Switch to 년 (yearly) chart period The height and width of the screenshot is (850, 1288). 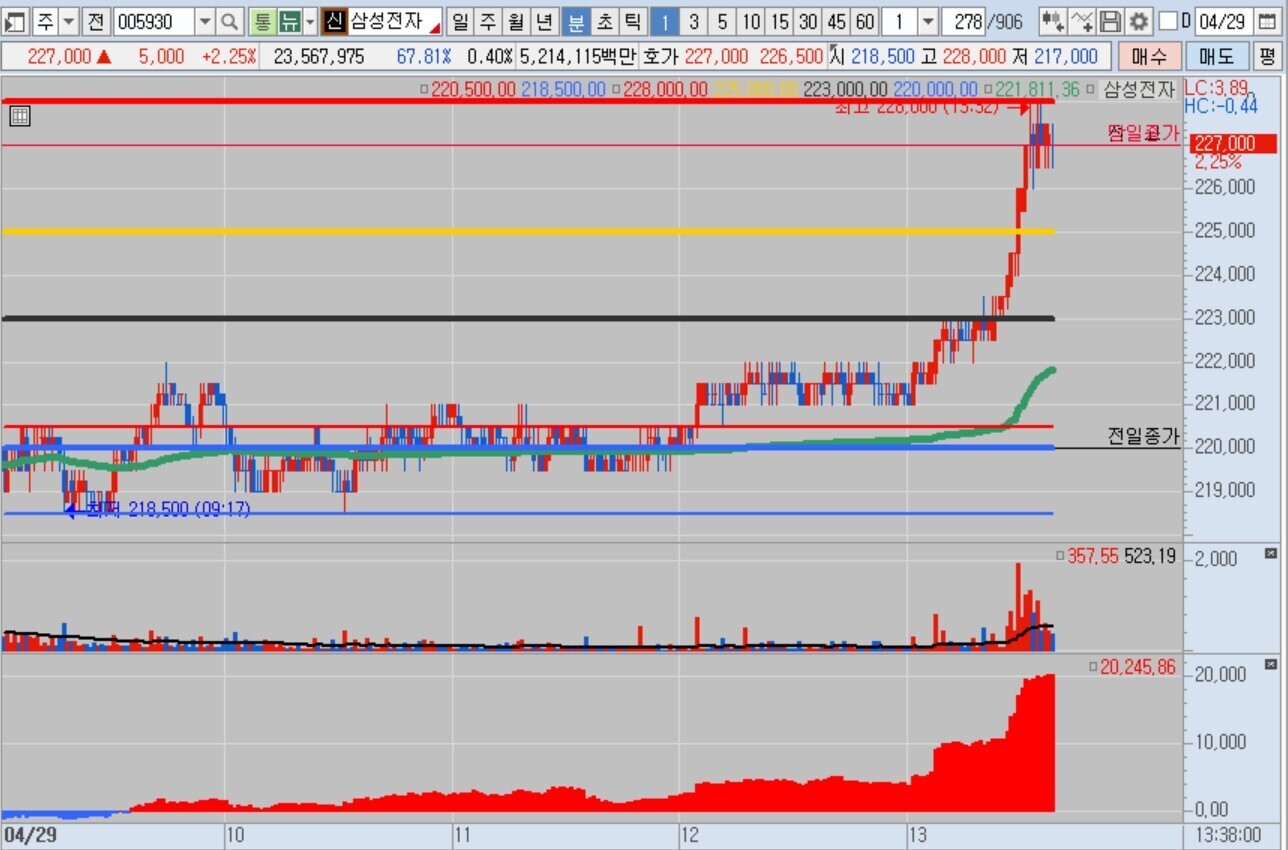click(x=543, y=21)
